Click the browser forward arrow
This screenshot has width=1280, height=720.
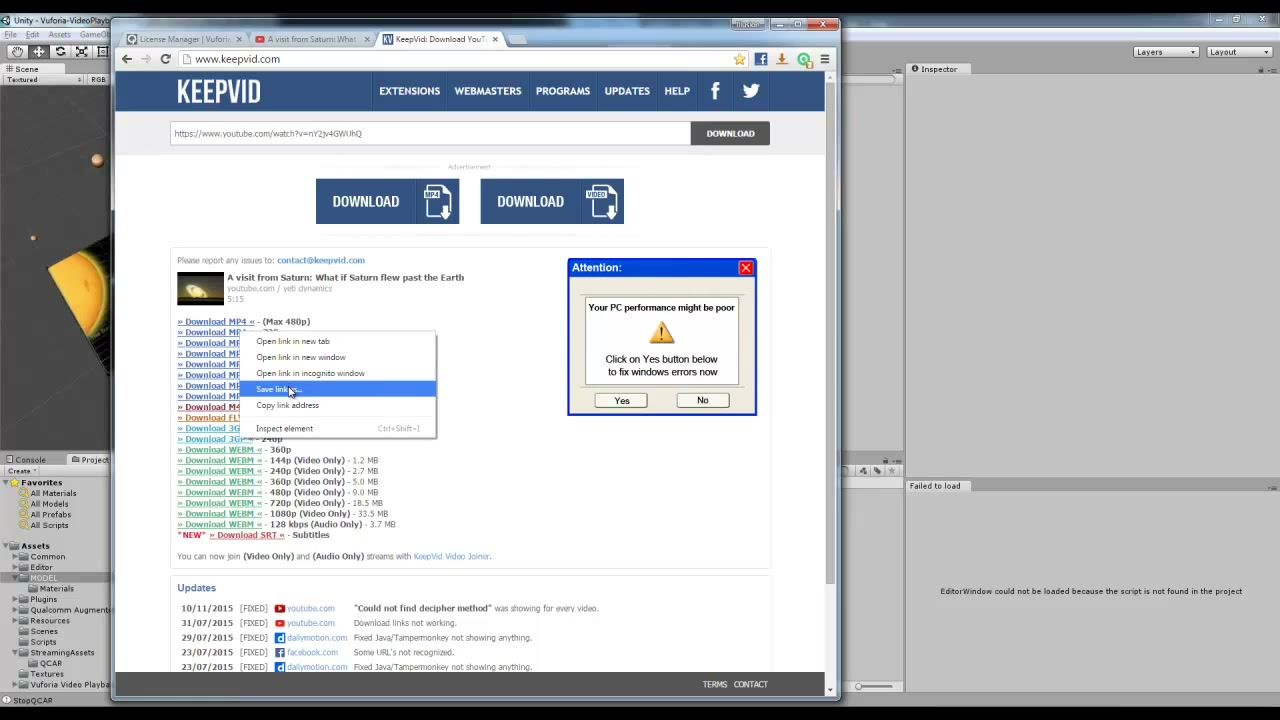pyautogui.click(x=146, y=59)
